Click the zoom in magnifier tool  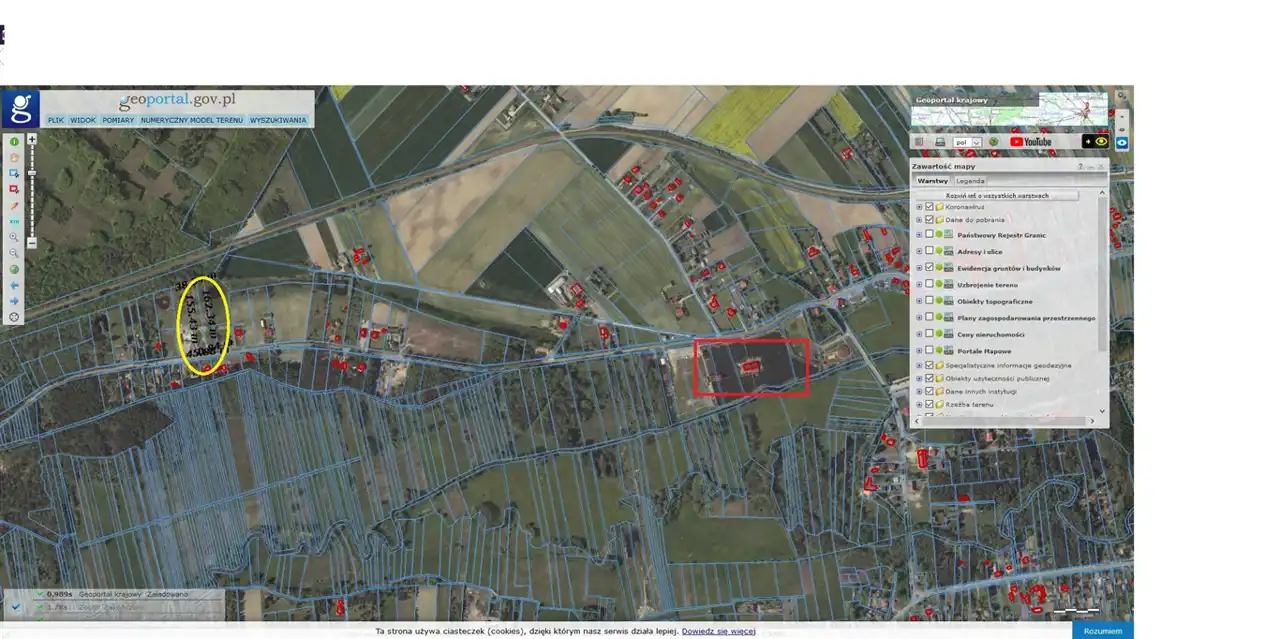[x=14, y=238]
